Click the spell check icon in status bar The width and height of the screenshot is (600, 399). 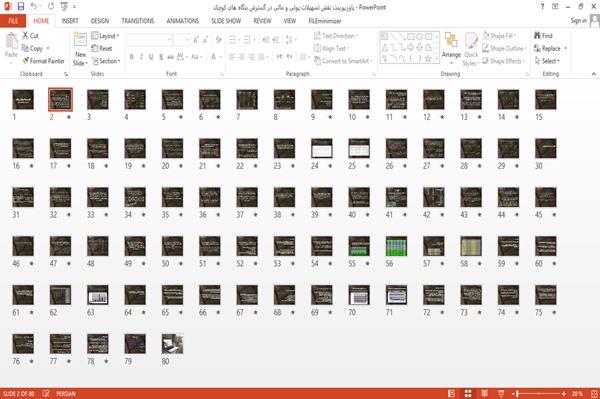(x=46, y=393)
